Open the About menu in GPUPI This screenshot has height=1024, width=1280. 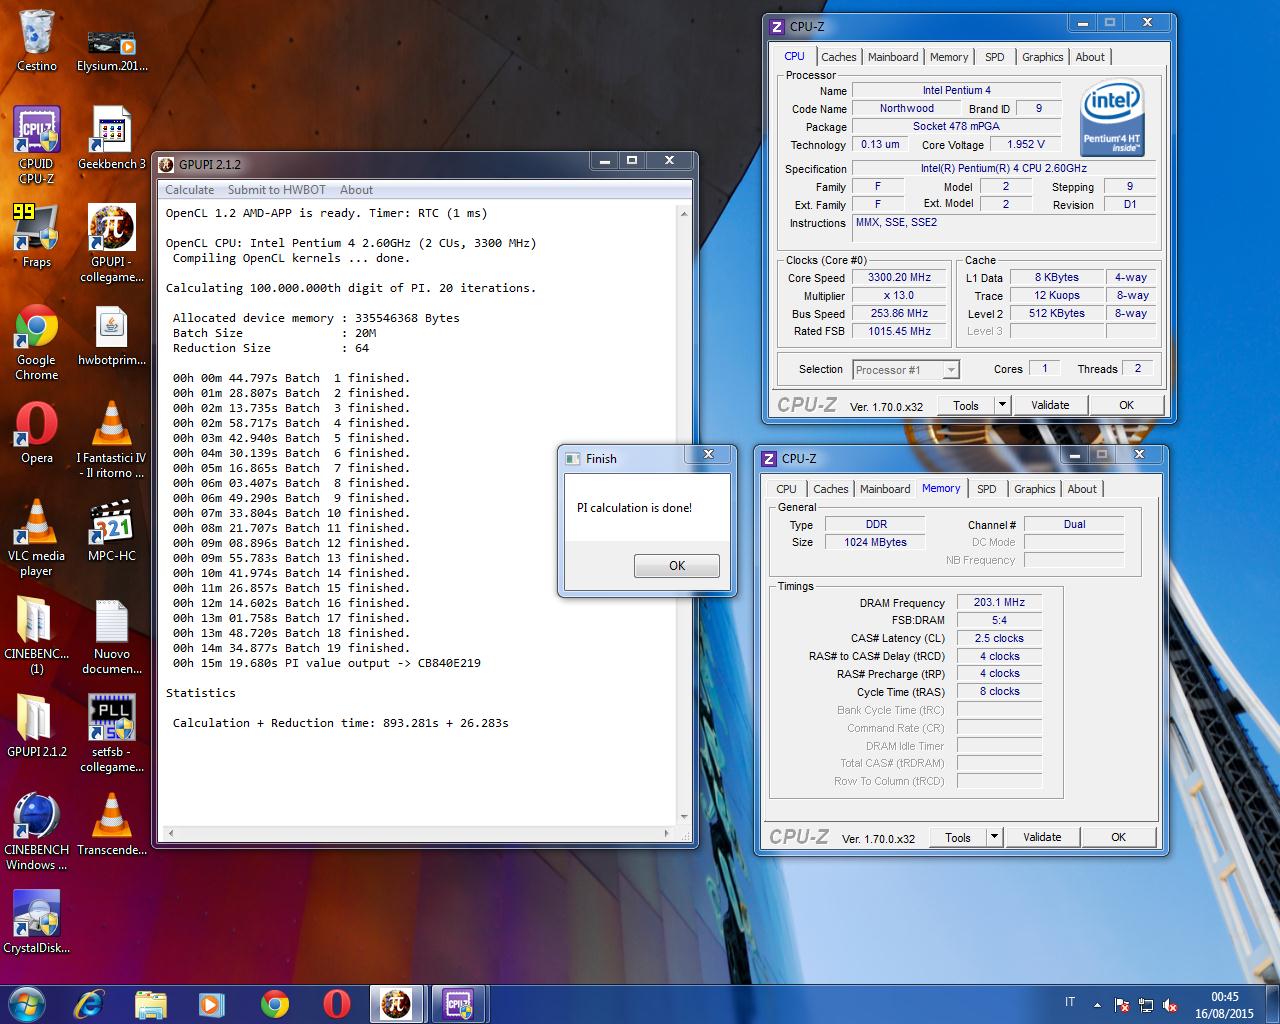point(356,190)
